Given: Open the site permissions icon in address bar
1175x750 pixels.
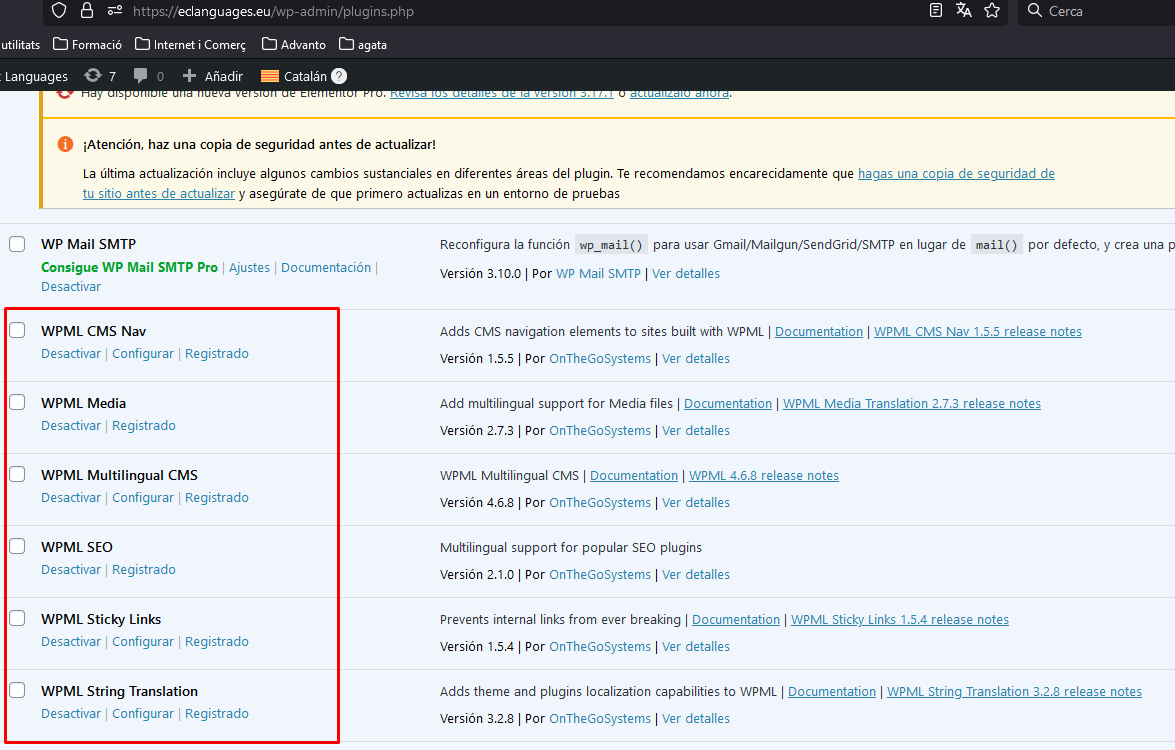Looking at the screenshot, I should pos(115,10).
